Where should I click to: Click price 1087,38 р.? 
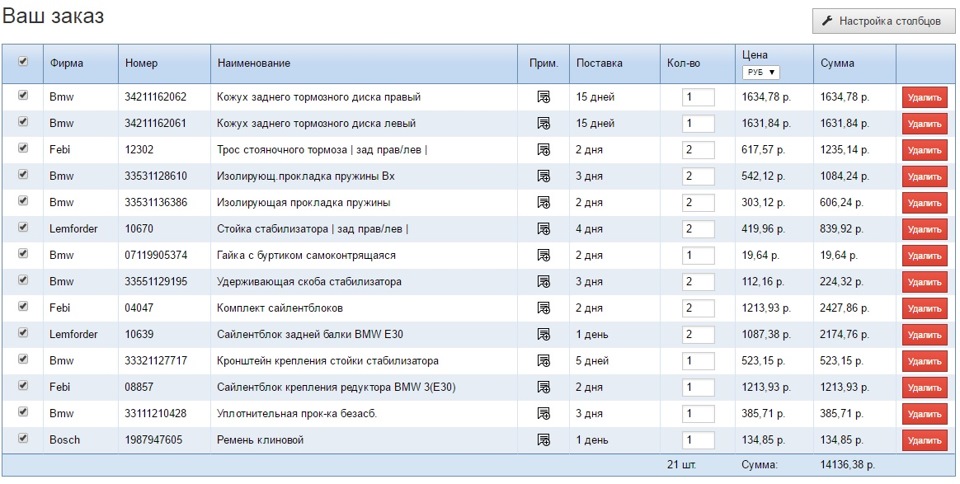click(x=767, y=335)
